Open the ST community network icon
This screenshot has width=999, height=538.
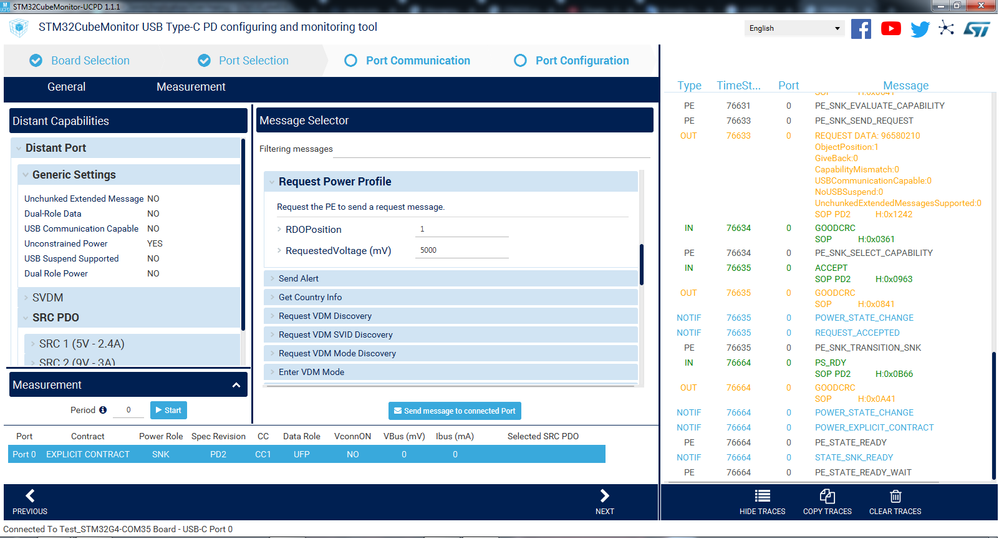[946, 28]
